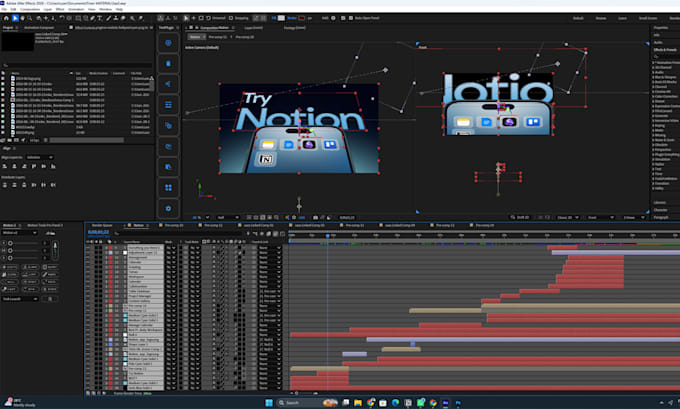Image resolution: width=680 pixels, height=409 pixels.
Task: Open the Windows Start menu
Action: [269, 403]
